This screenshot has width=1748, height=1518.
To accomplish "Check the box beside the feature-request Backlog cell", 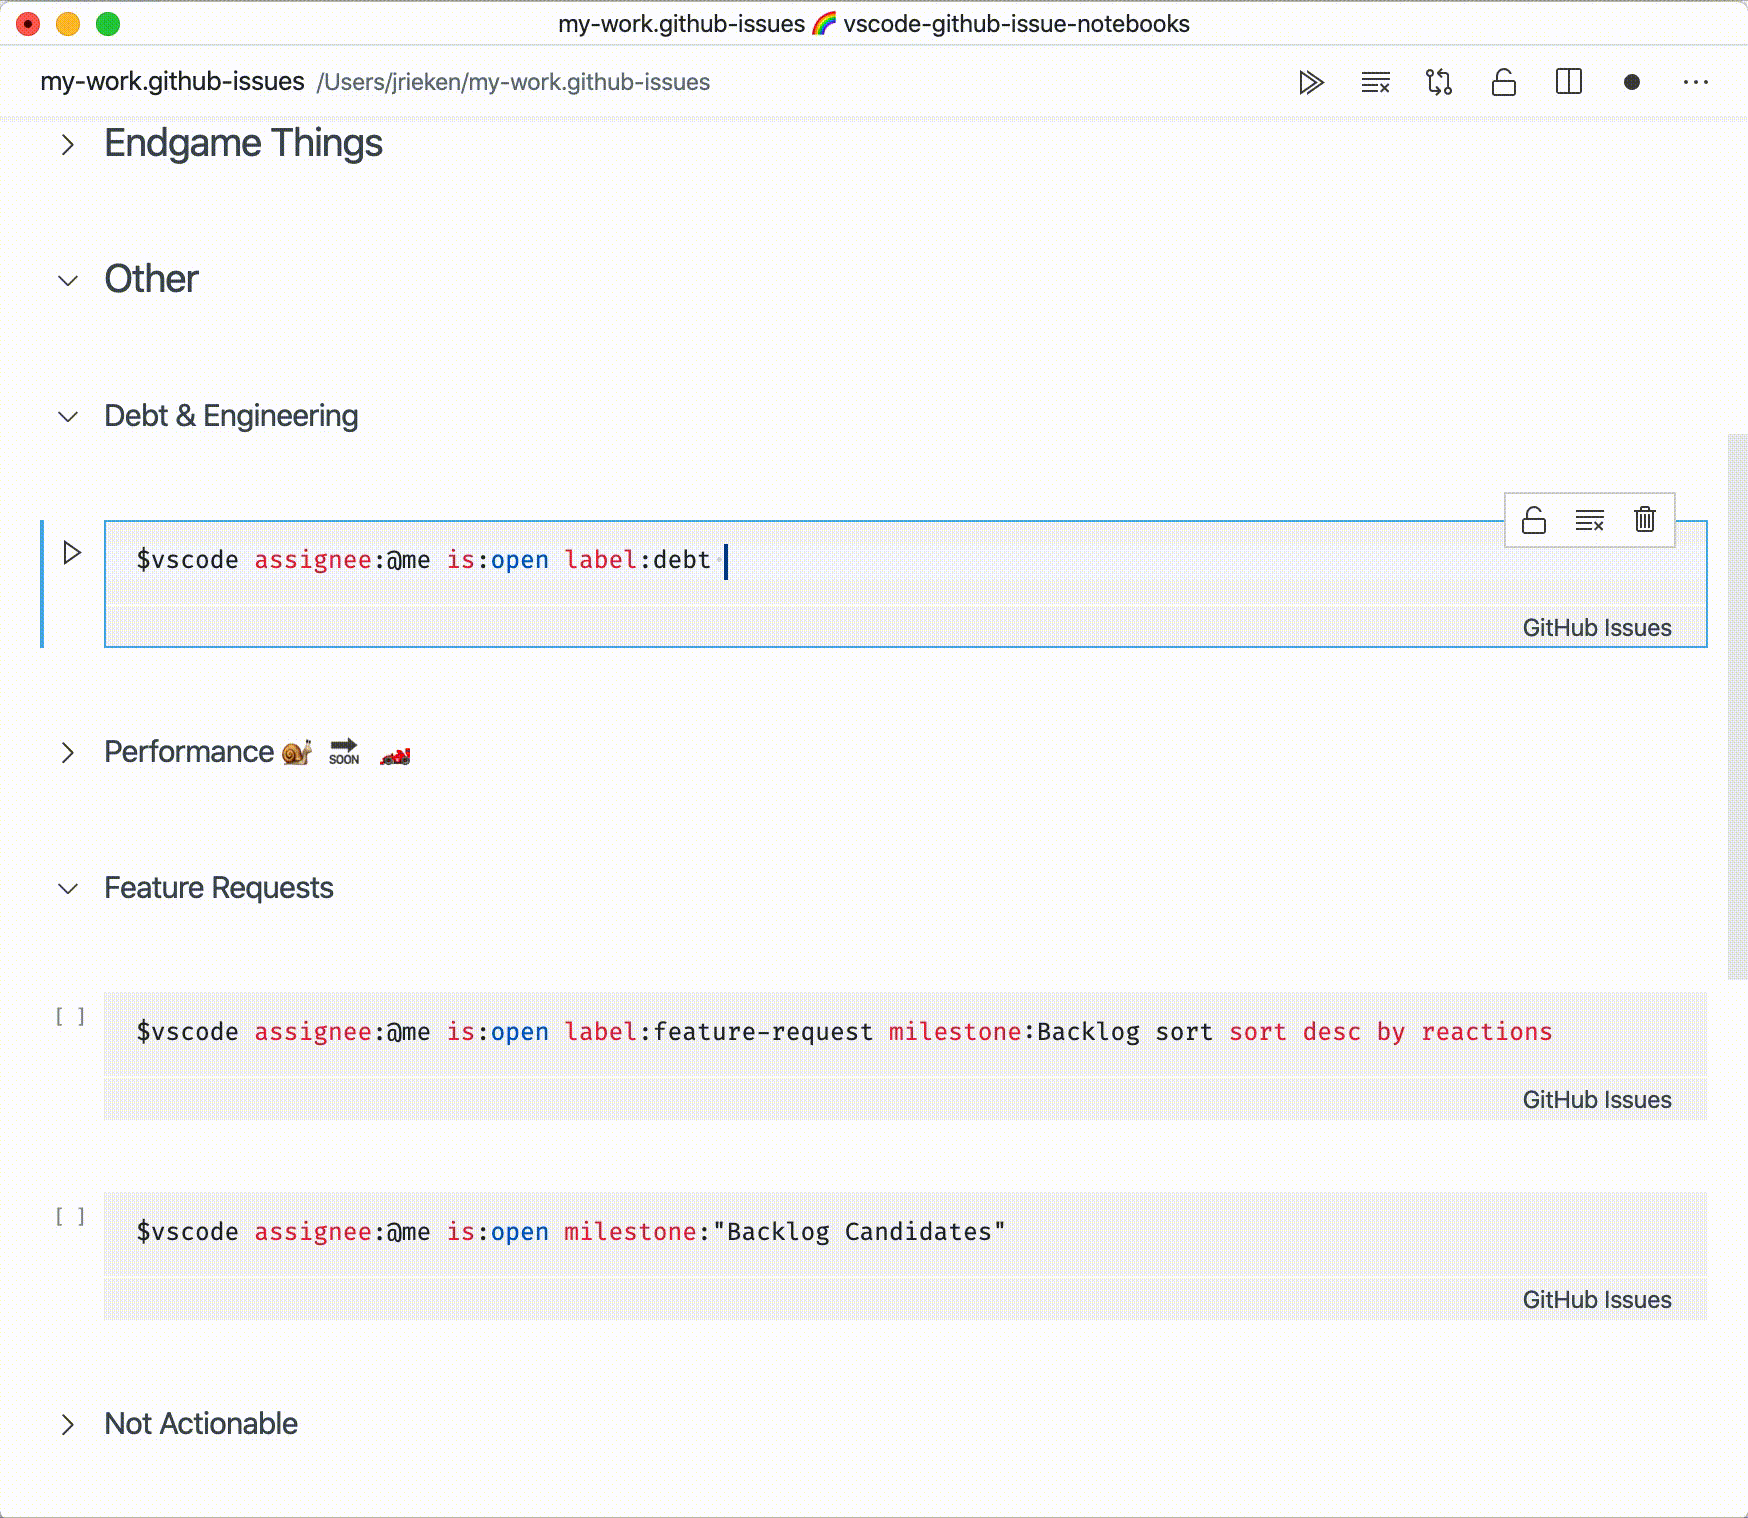I will (71, 1015).
